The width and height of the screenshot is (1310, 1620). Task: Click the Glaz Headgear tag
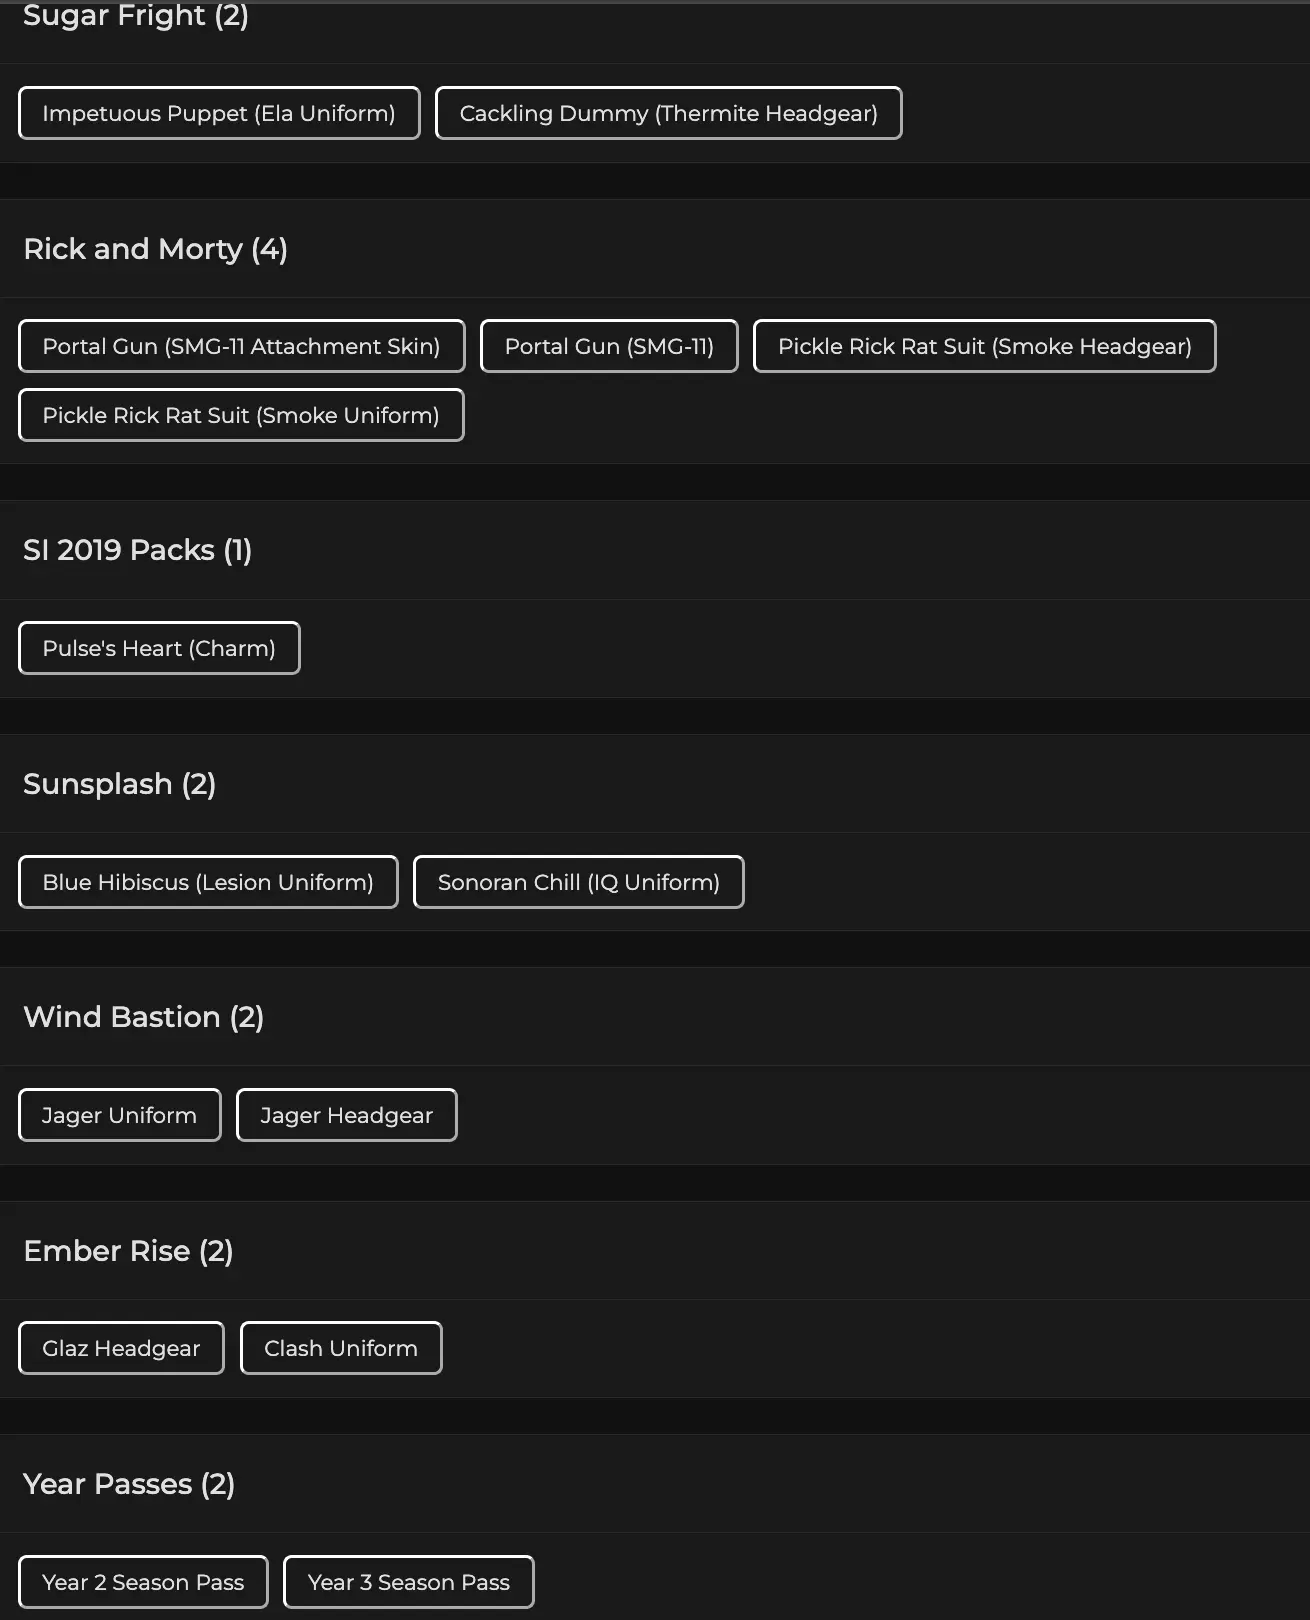pyautogui.click(x=121, y=1348)
